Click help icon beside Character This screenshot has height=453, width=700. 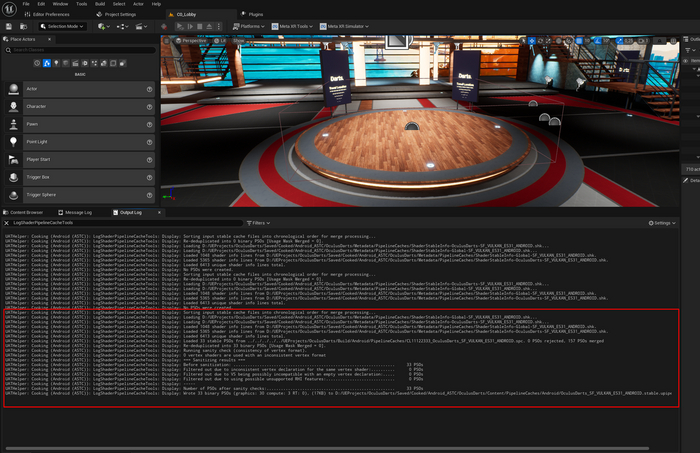150,107
